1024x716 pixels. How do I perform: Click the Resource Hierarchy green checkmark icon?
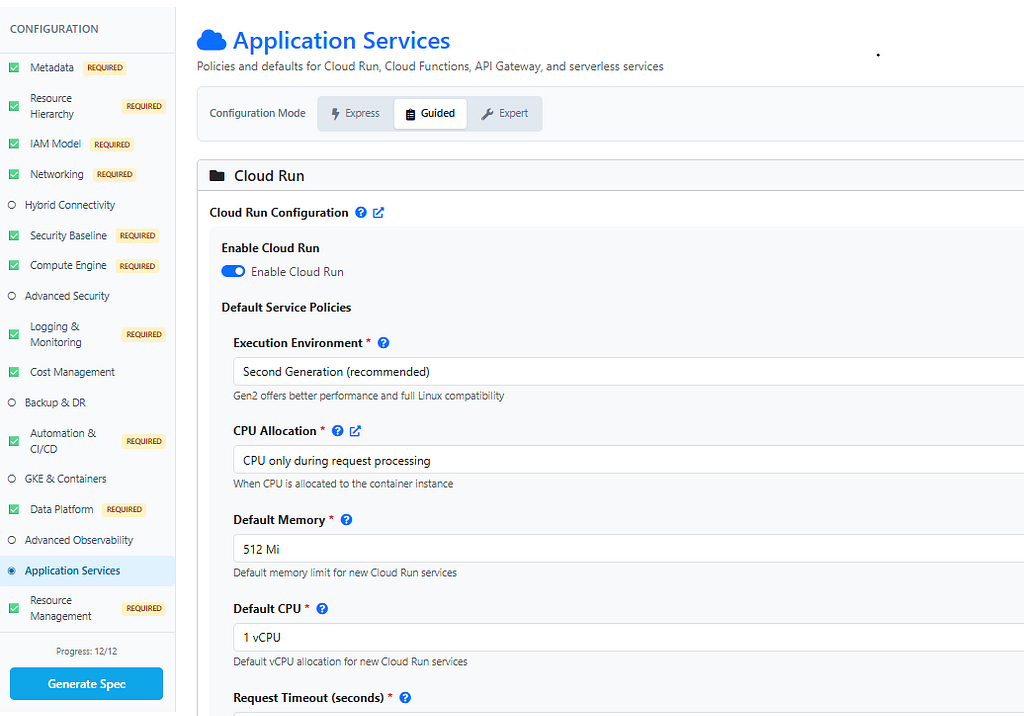coord(14,106)
